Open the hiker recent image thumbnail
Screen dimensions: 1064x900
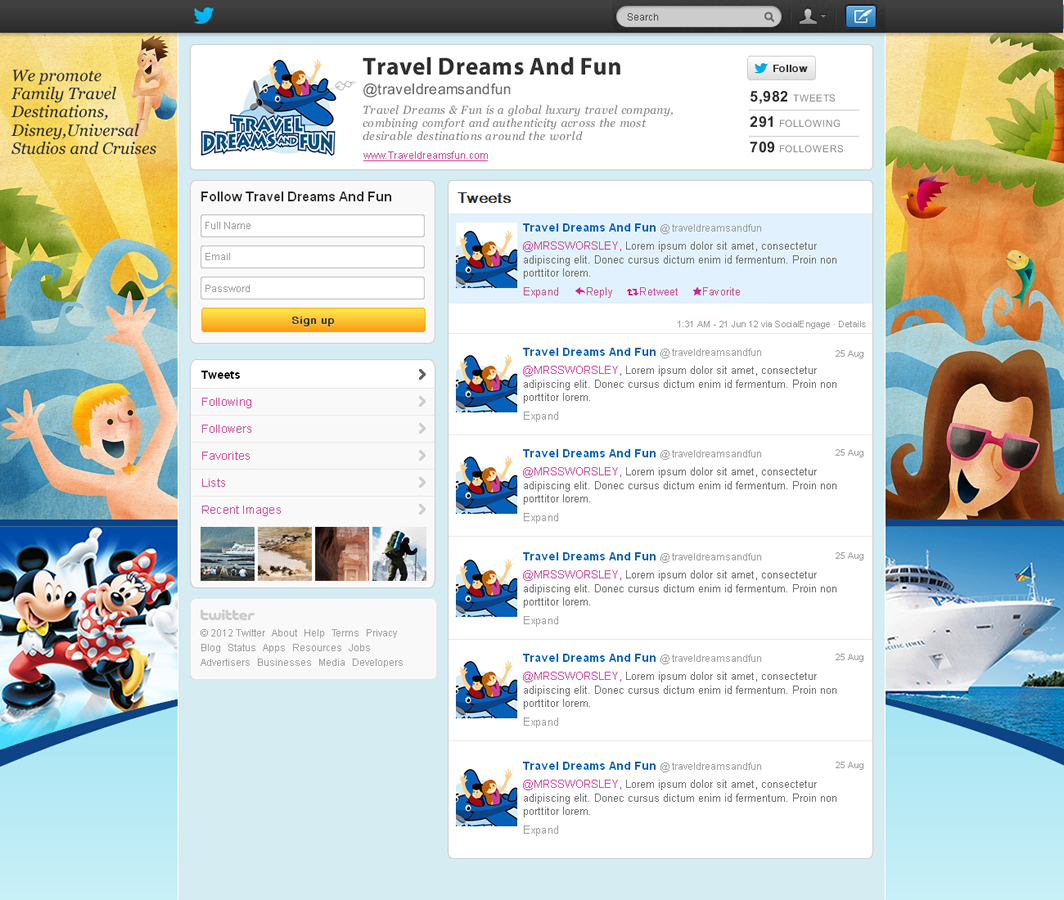[x=399, y=554]
